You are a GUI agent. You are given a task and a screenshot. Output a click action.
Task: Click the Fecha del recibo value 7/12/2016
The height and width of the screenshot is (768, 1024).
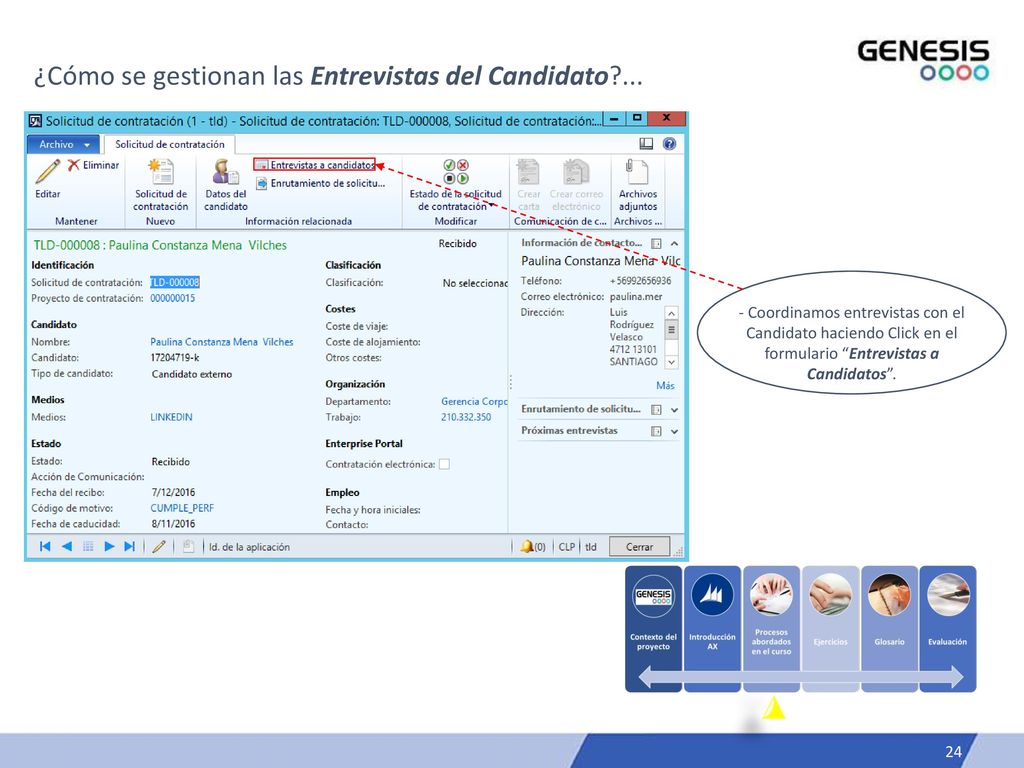click(x=173, y=492)
